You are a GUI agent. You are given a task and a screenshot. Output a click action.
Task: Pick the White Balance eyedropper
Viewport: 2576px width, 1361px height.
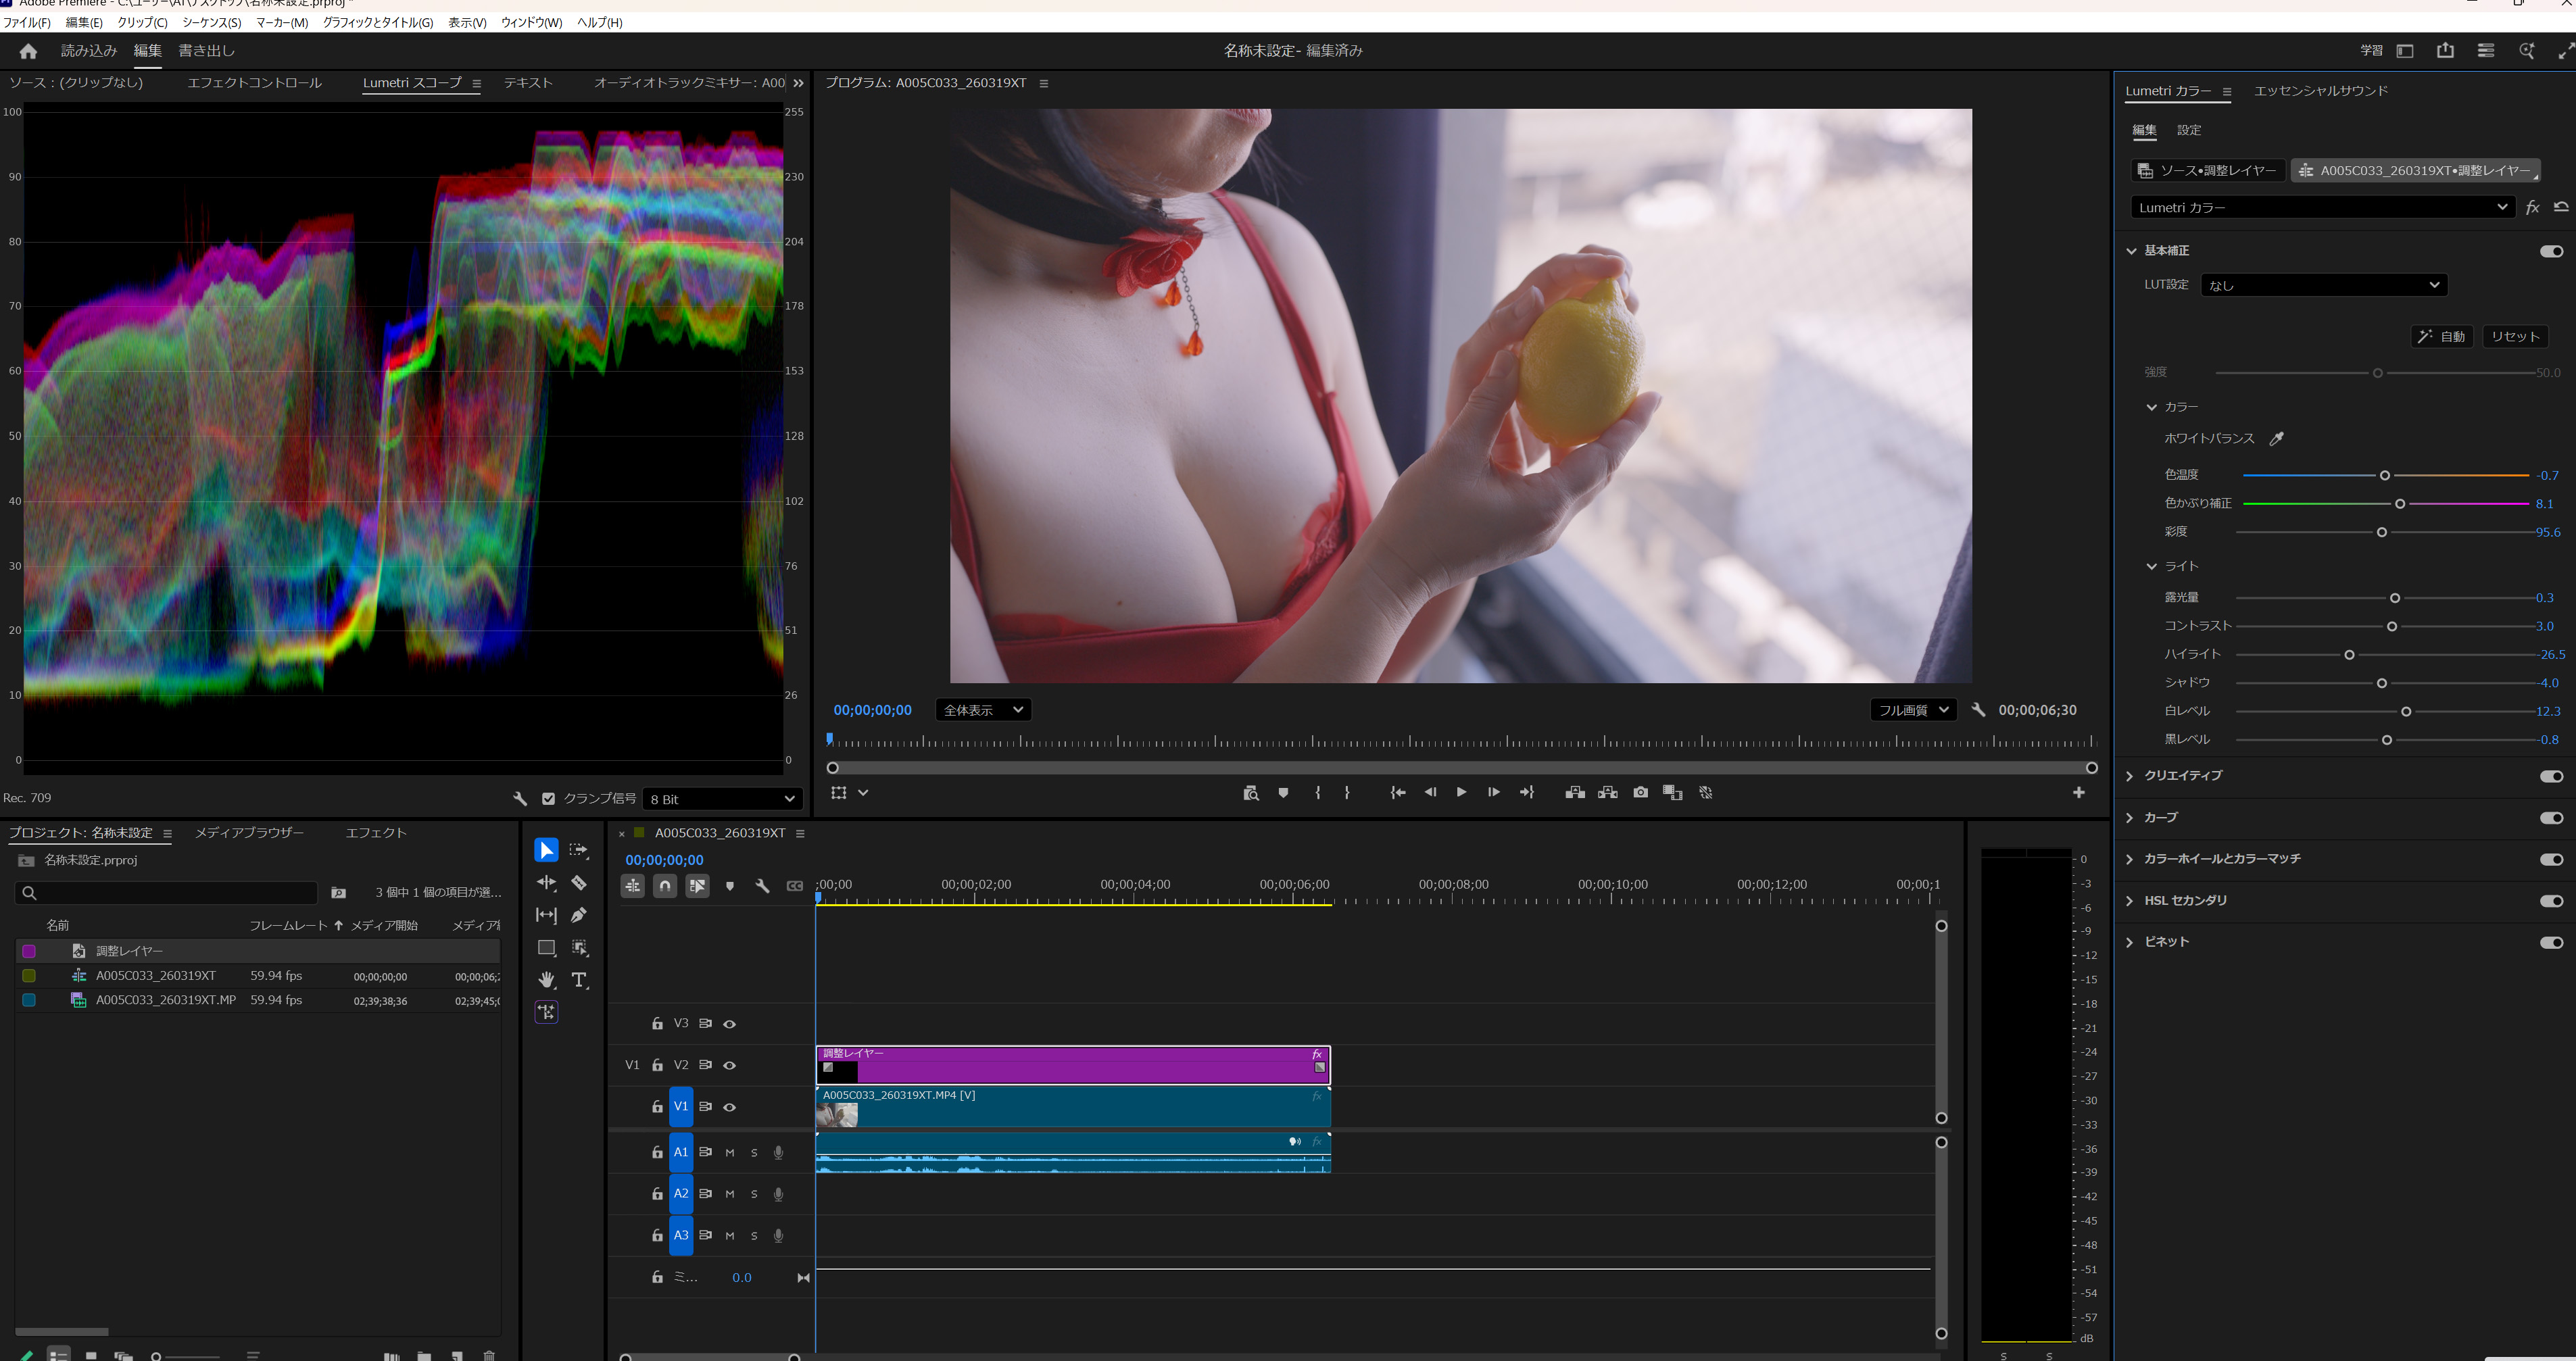[2277, 438]
